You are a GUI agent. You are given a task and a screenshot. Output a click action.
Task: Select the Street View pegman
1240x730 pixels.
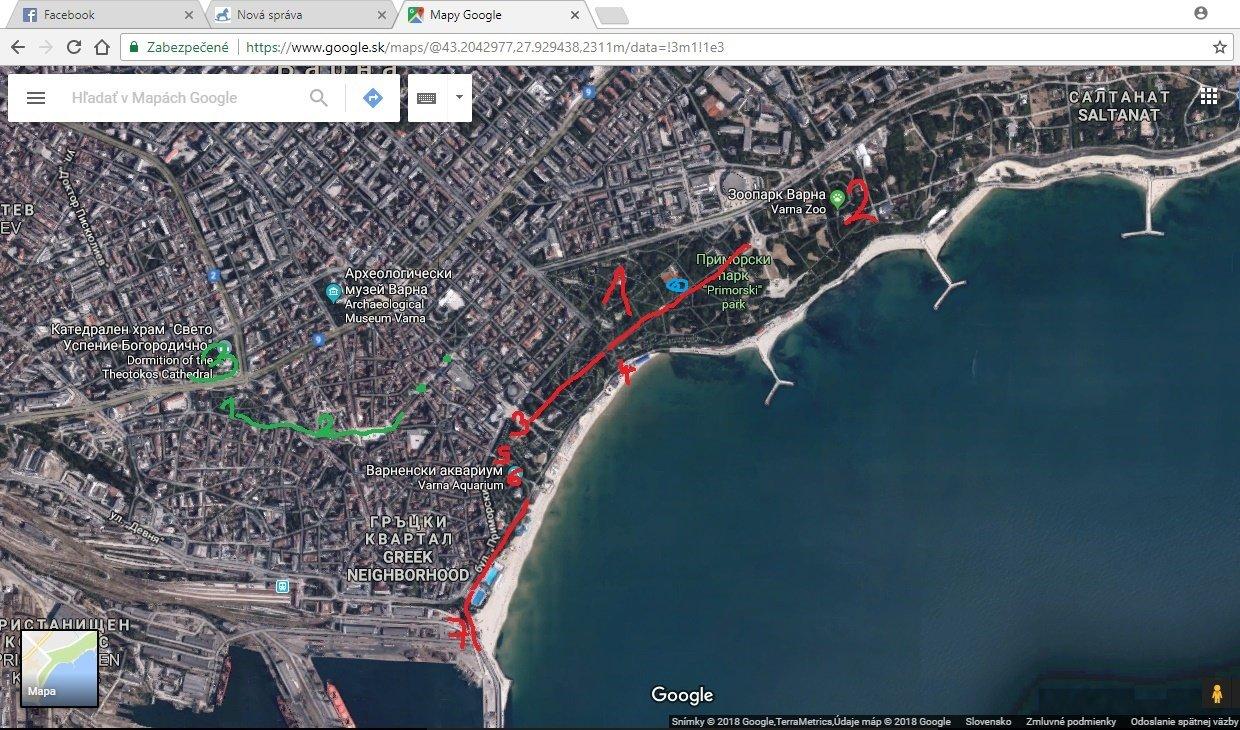tap(1216, 693)
